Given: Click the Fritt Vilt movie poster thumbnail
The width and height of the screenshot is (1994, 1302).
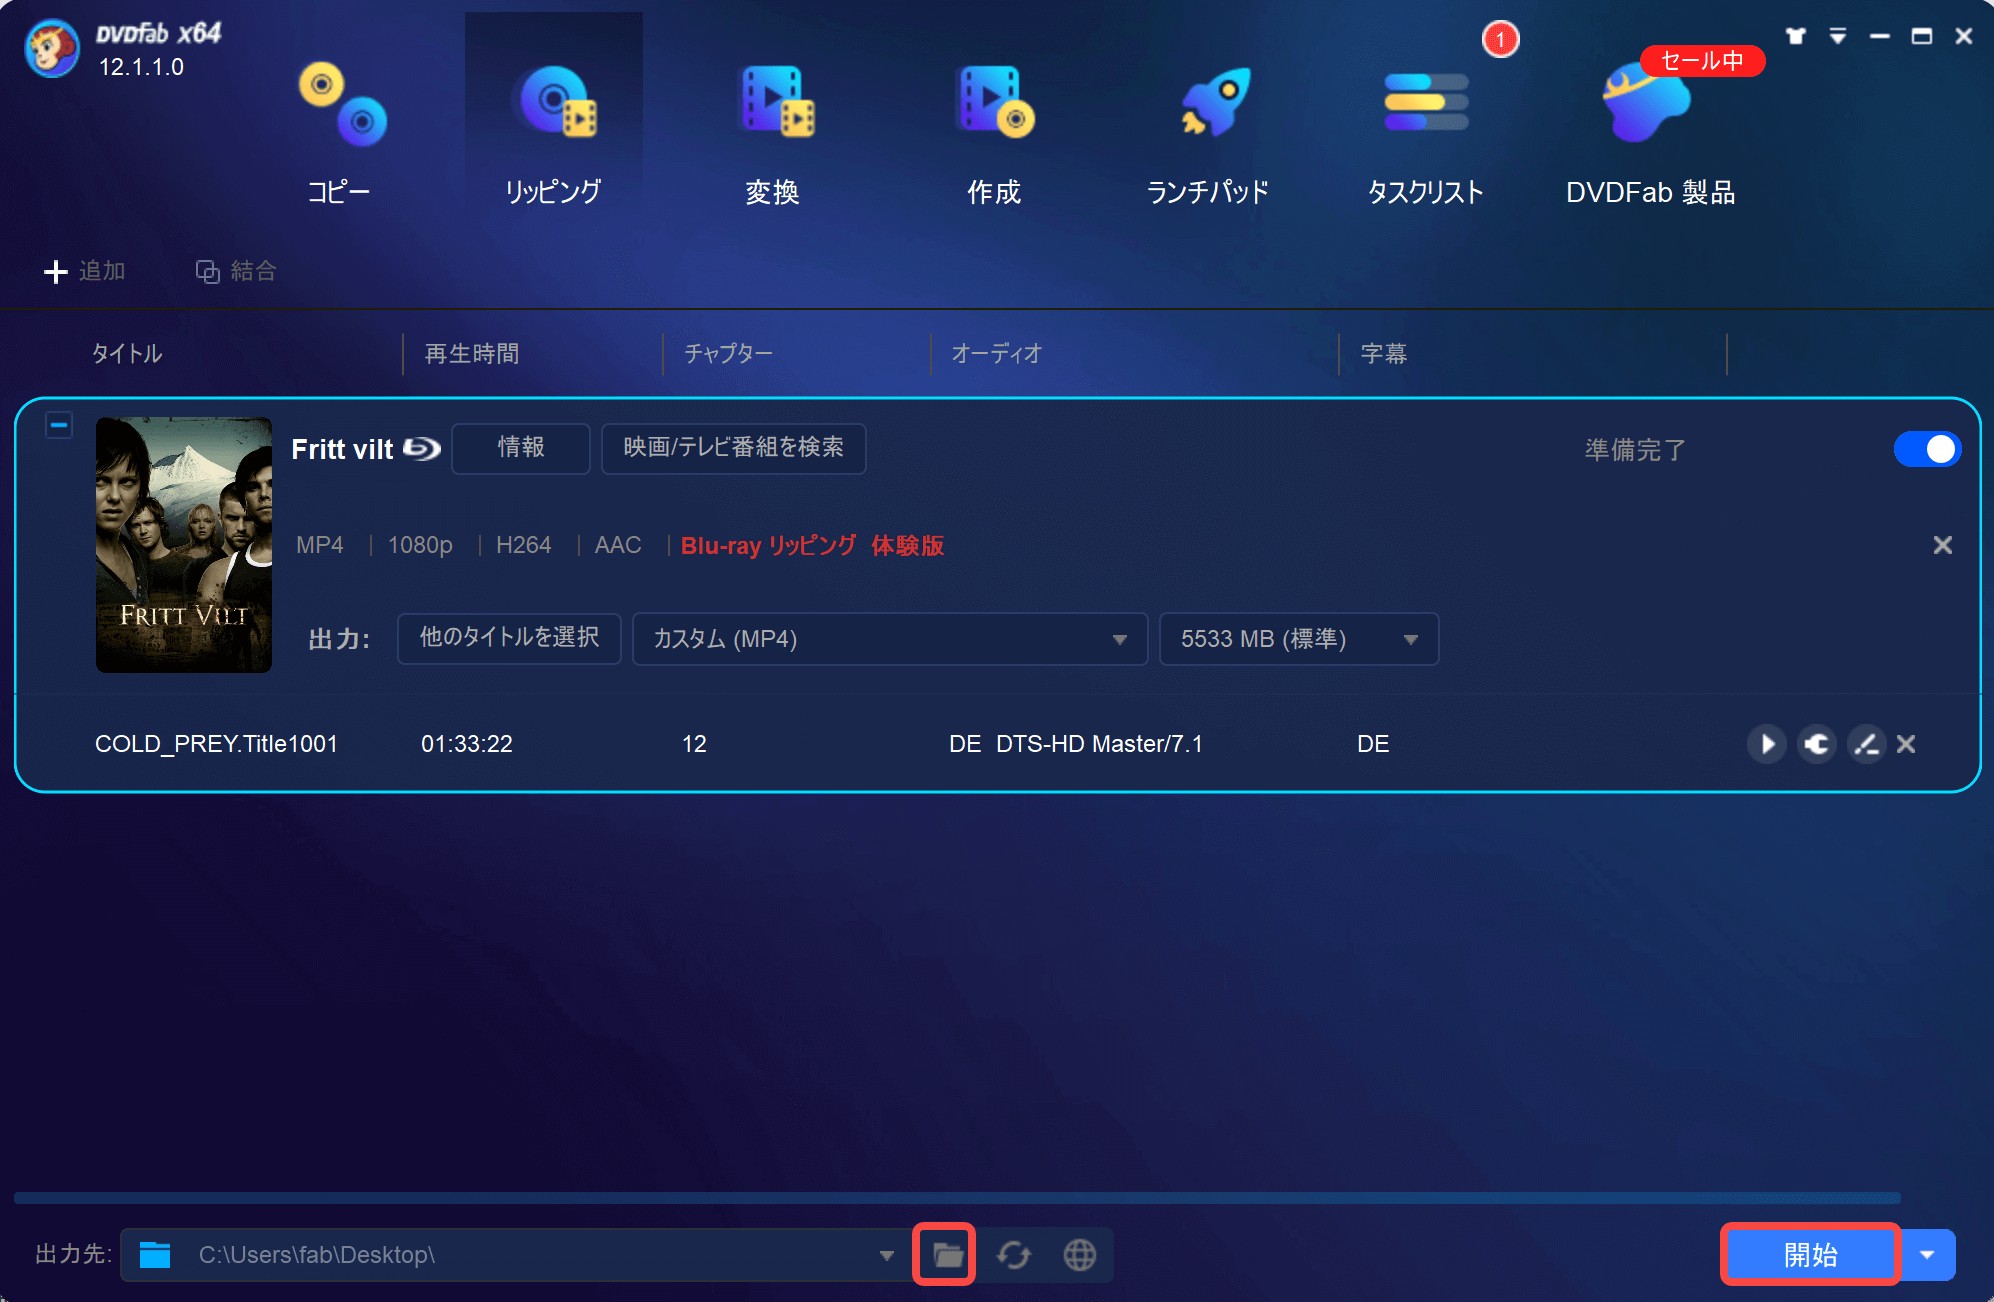Looking at the screenshot, I should coord(184,545).
